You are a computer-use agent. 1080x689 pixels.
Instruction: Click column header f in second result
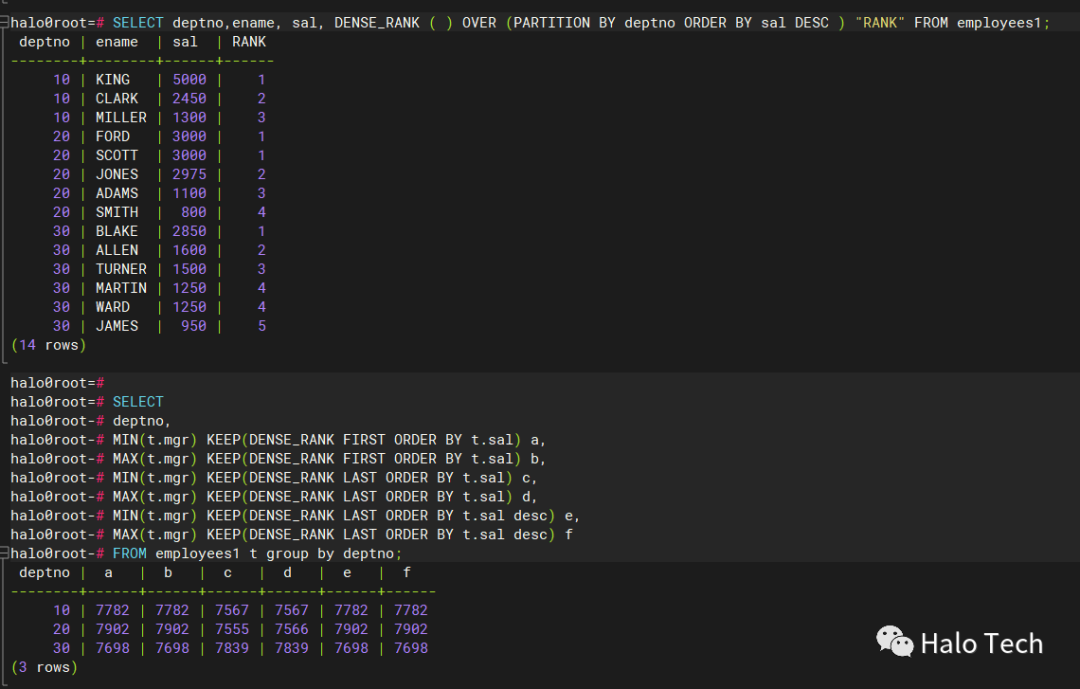pos(406,573)
